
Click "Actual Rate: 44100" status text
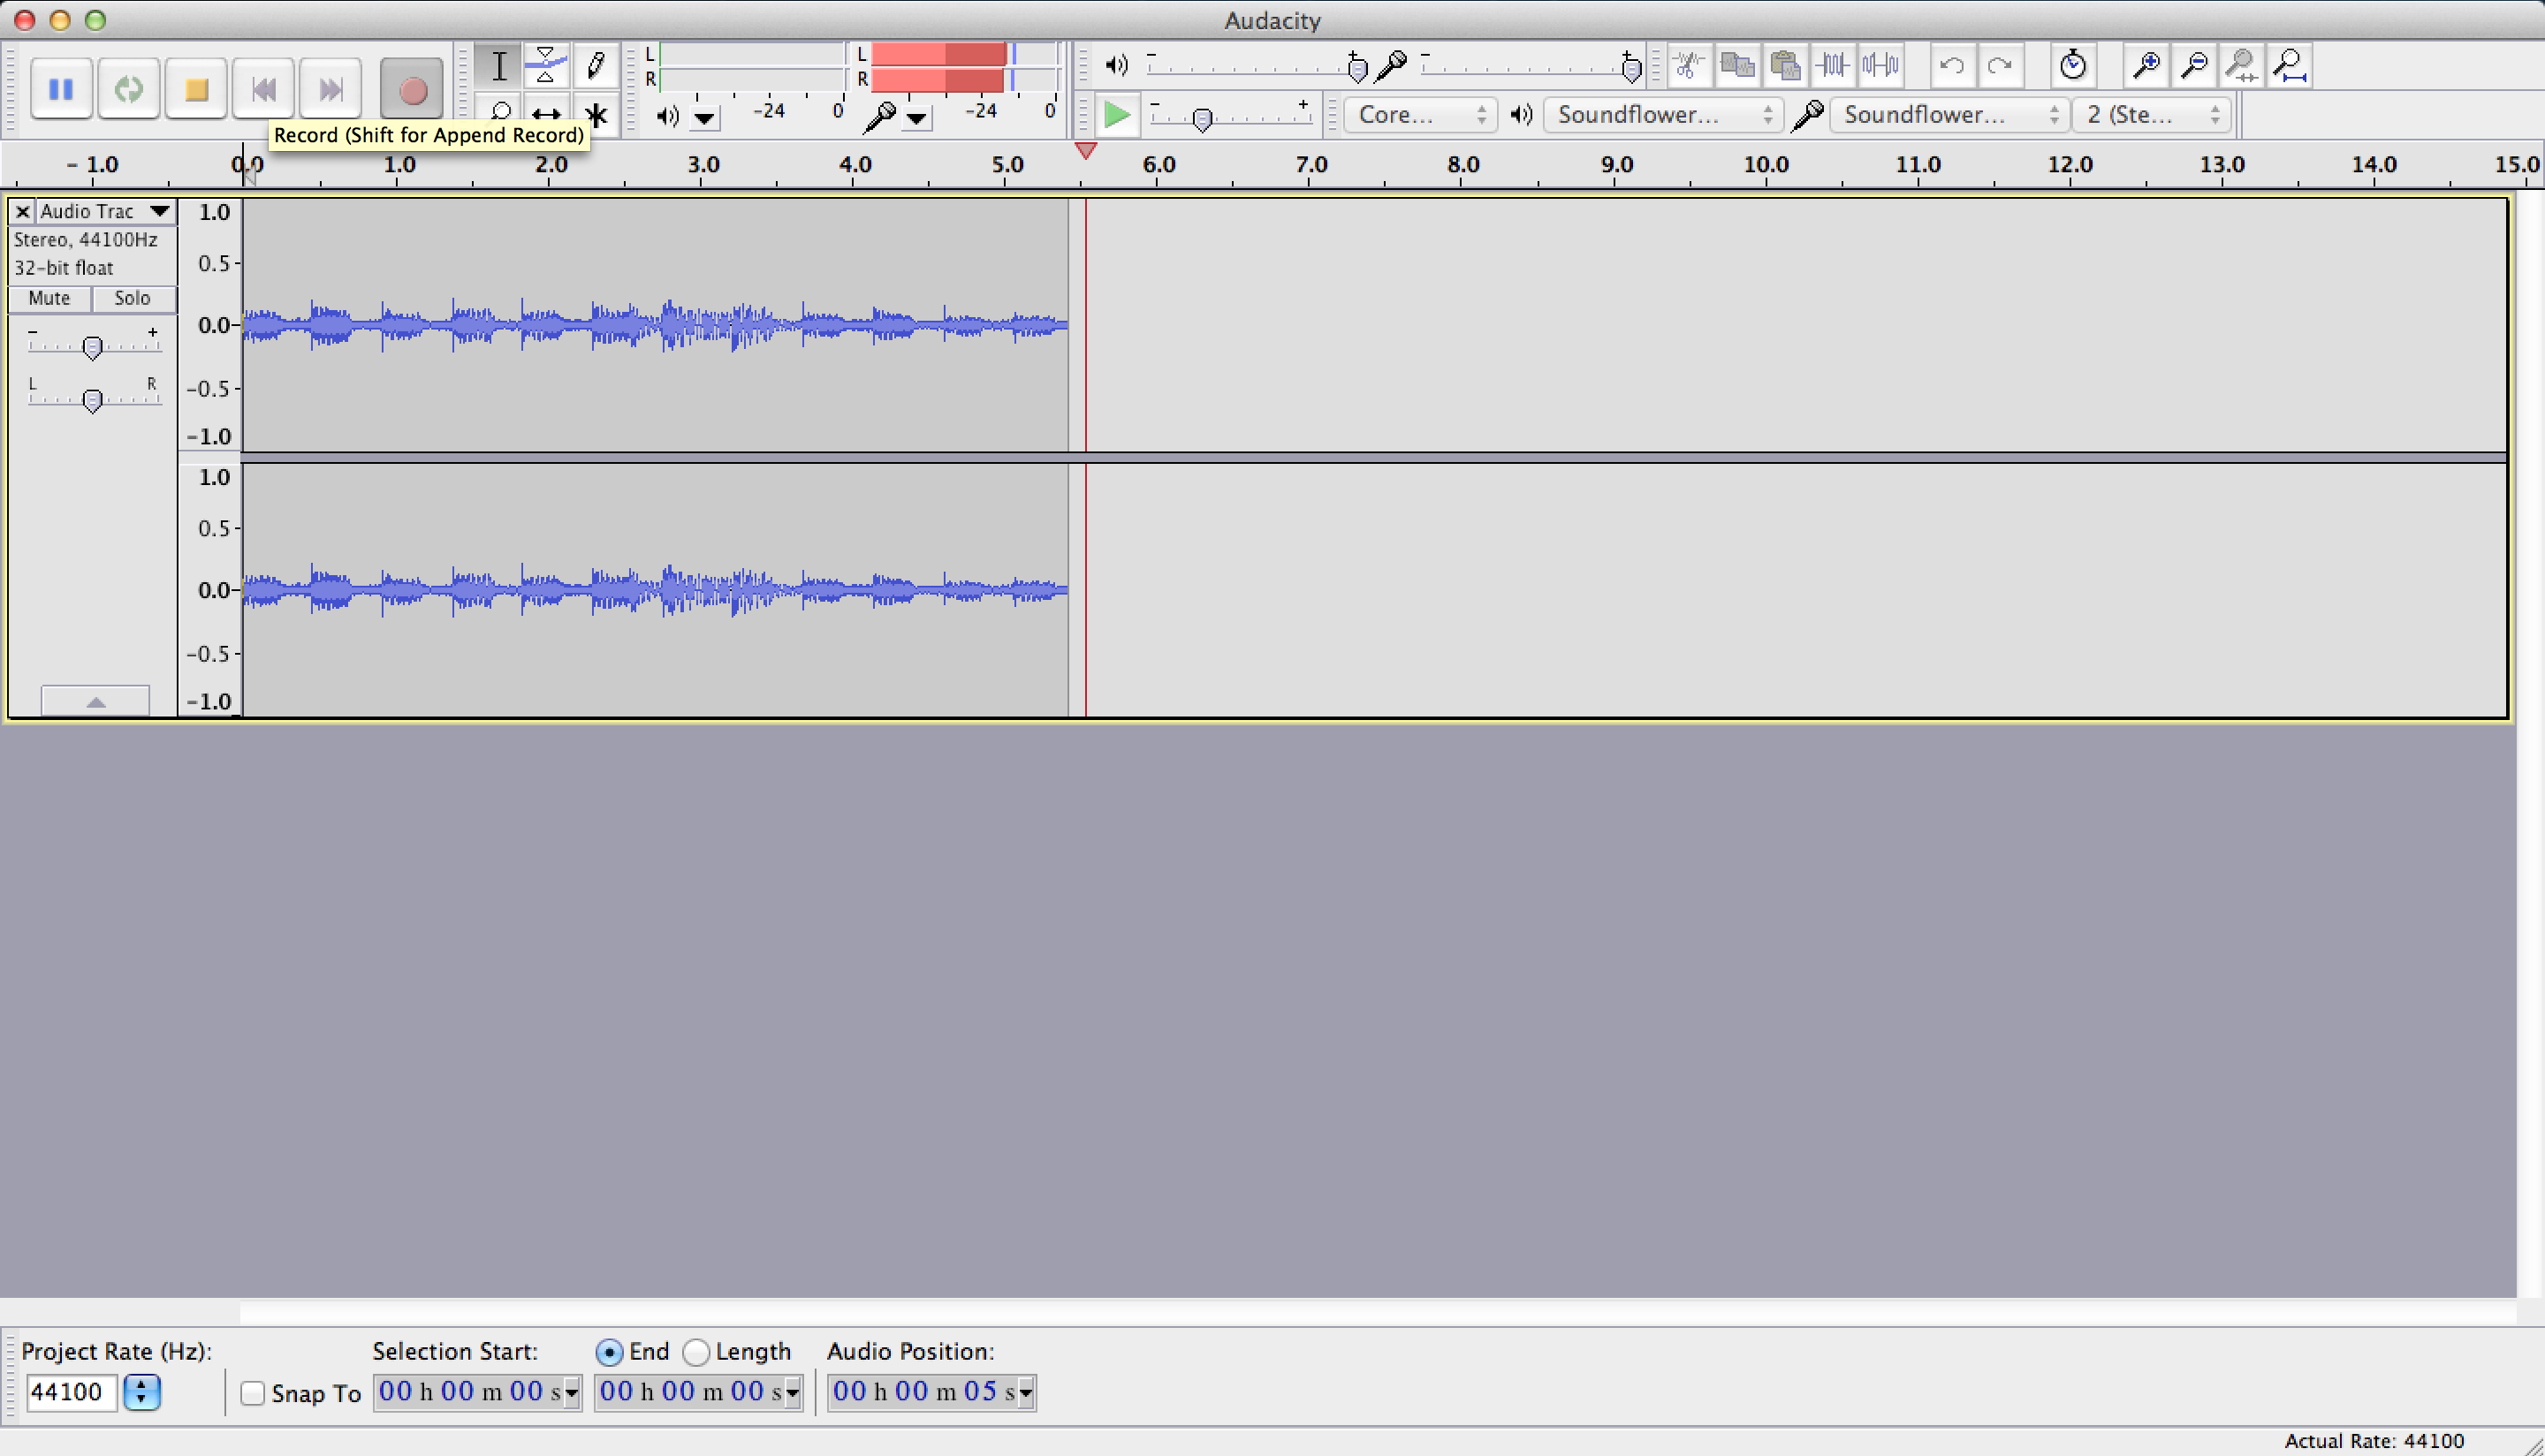pos(2374,1441)
